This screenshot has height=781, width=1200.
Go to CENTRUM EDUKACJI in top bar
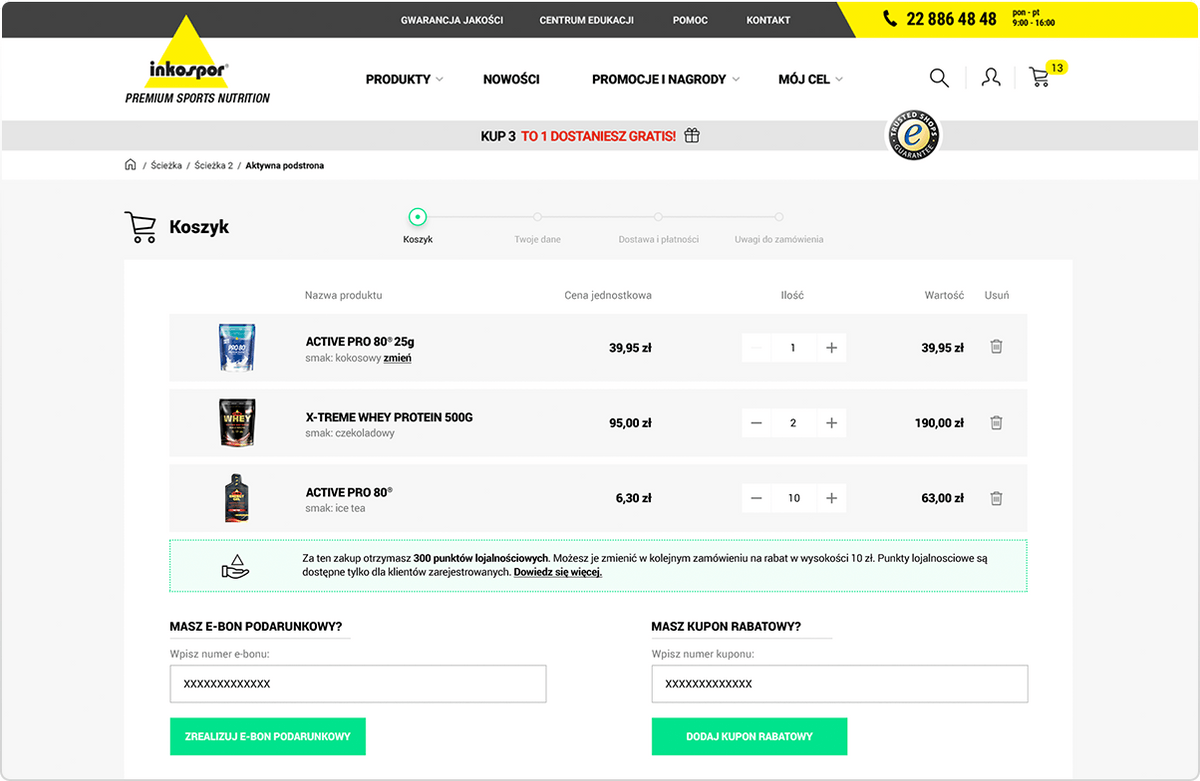586,20
